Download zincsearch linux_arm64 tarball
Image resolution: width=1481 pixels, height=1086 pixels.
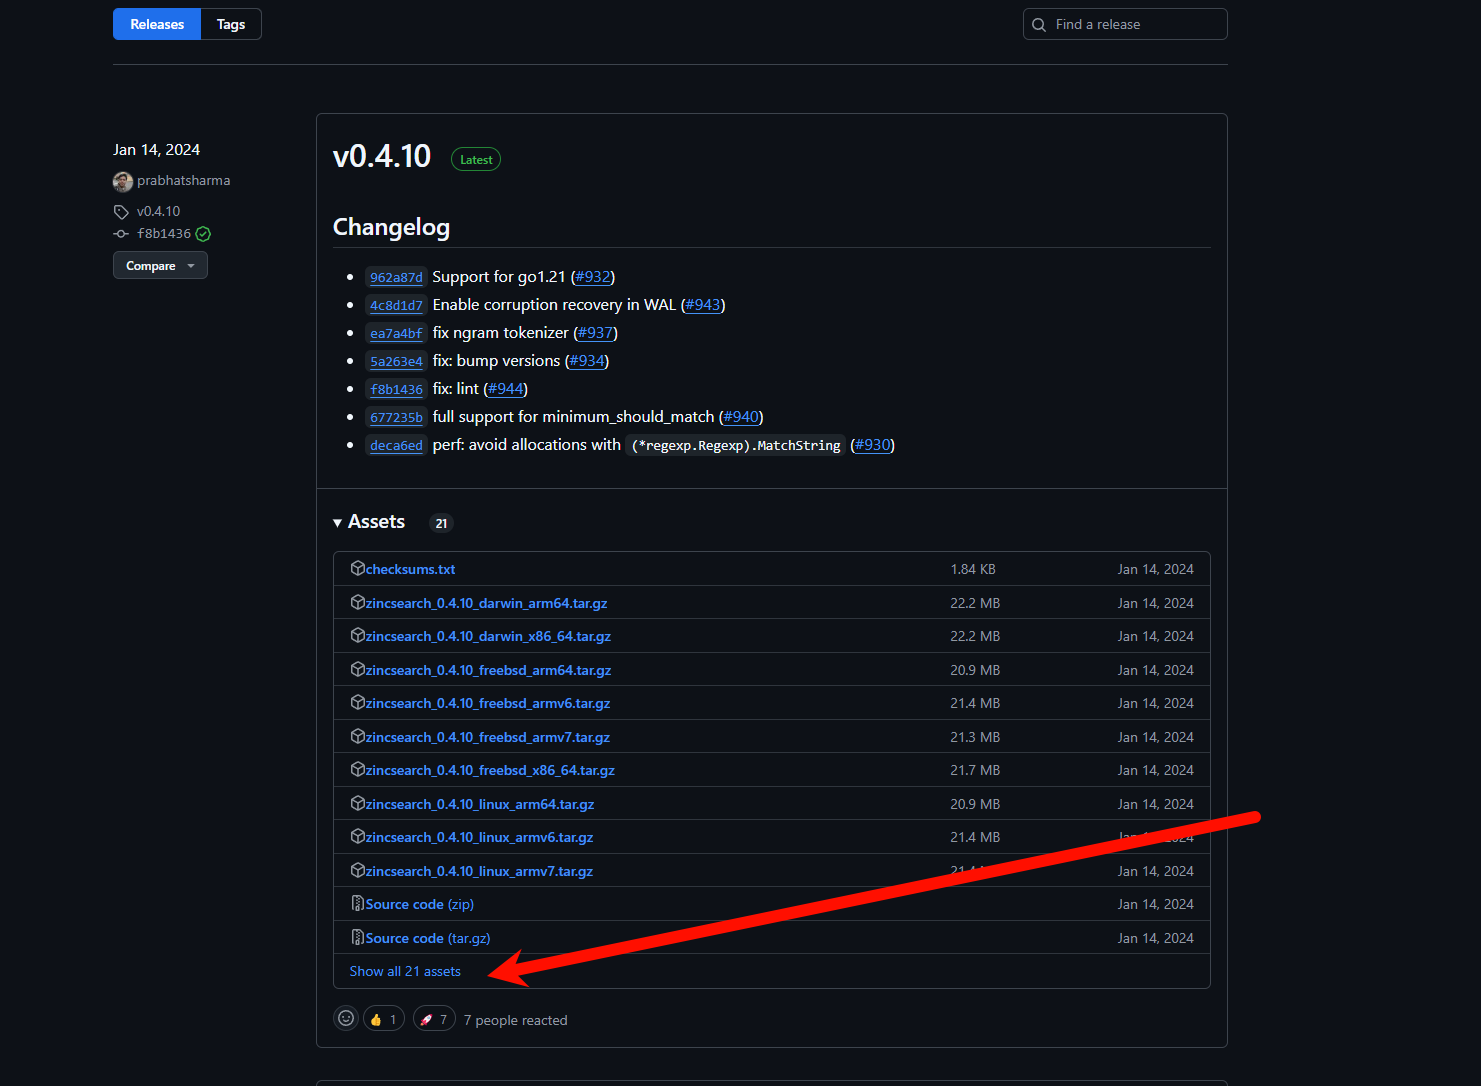[480, 804]
